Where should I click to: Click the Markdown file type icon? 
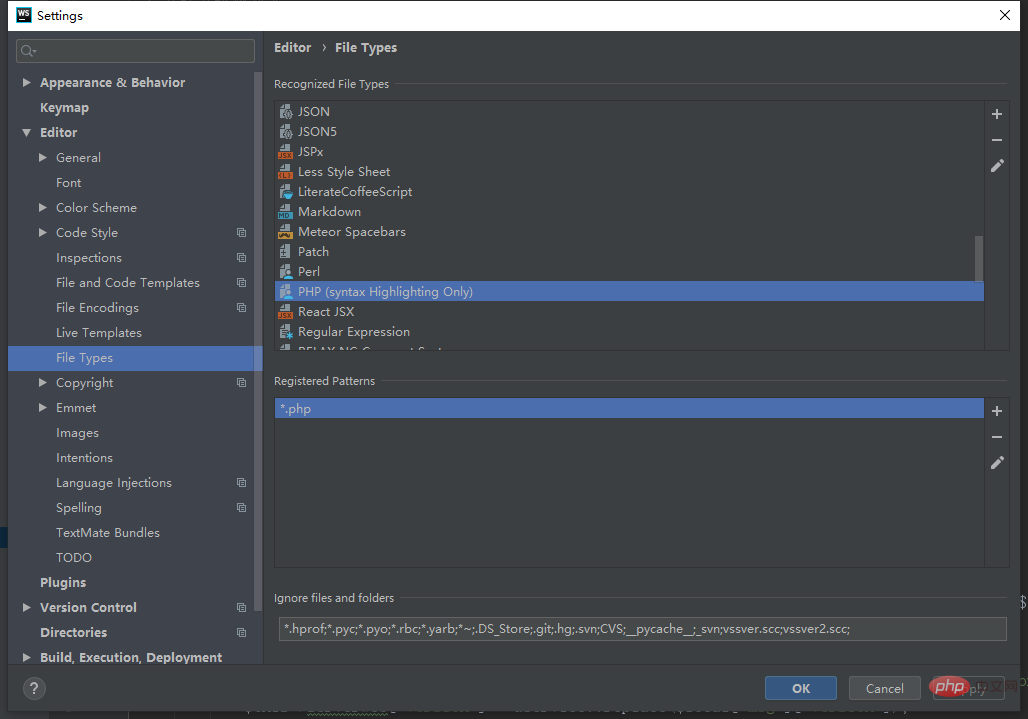pyautogui.click(x=285, y=212)
